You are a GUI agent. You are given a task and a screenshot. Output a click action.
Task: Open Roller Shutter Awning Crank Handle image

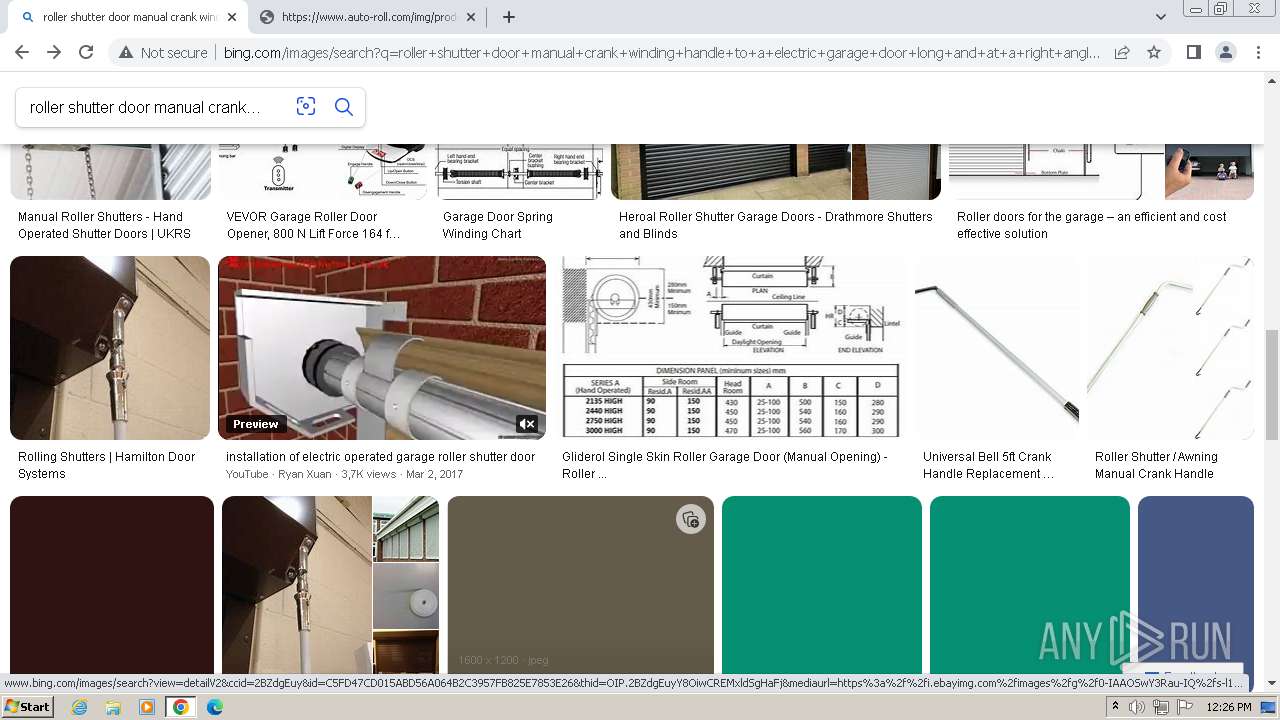[1170, 348]
